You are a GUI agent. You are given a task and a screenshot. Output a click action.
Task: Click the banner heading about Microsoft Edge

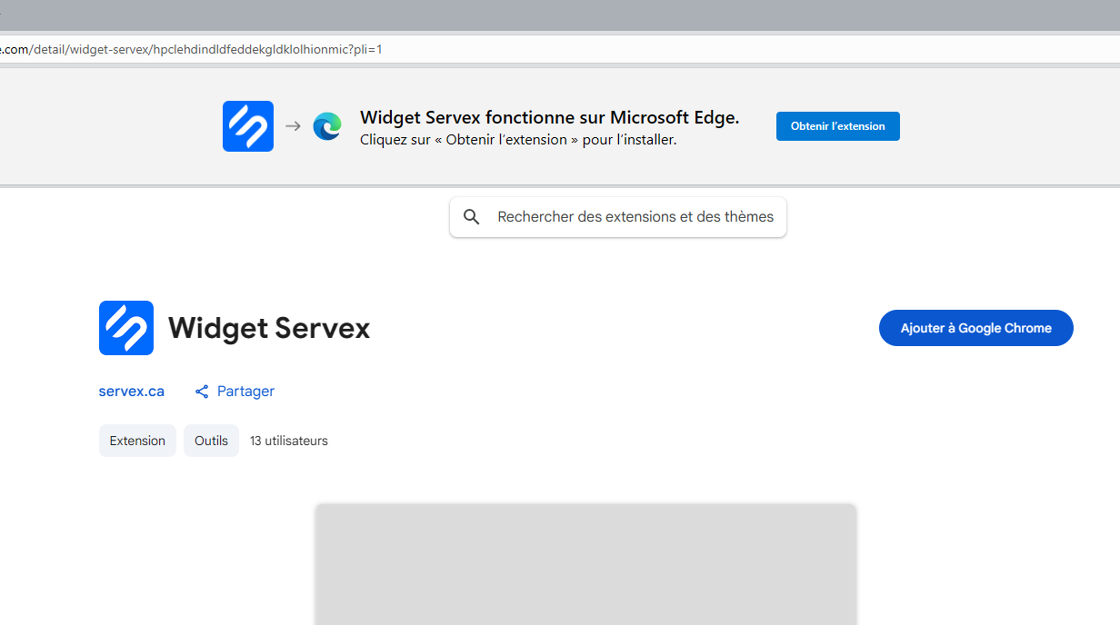(x=549, y=117)
